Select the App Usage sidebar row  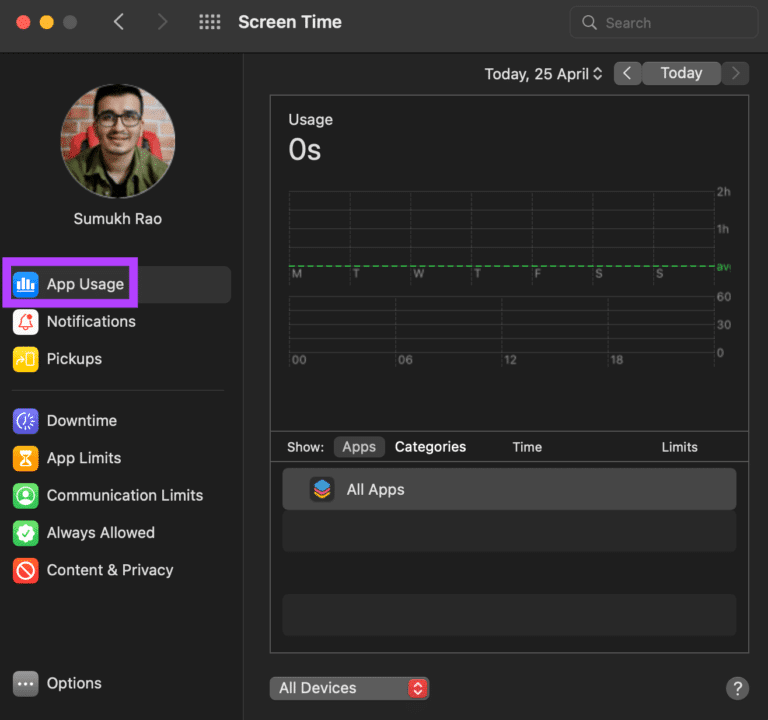point(120,284)
